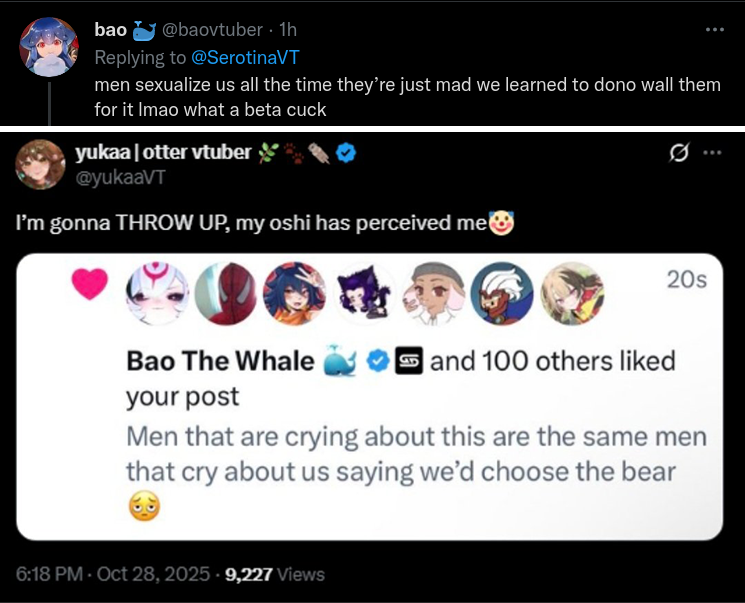Click the first white-haired avatar in the likers row
The height and width of the screenshot is (603, 745).
[157, 293]
